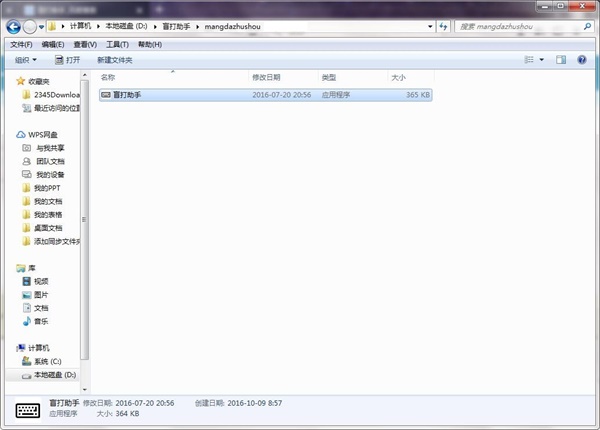Click the refresh button beside address bar
The width and height of the screenshot is (600, 430).
(x=443, y=26)
